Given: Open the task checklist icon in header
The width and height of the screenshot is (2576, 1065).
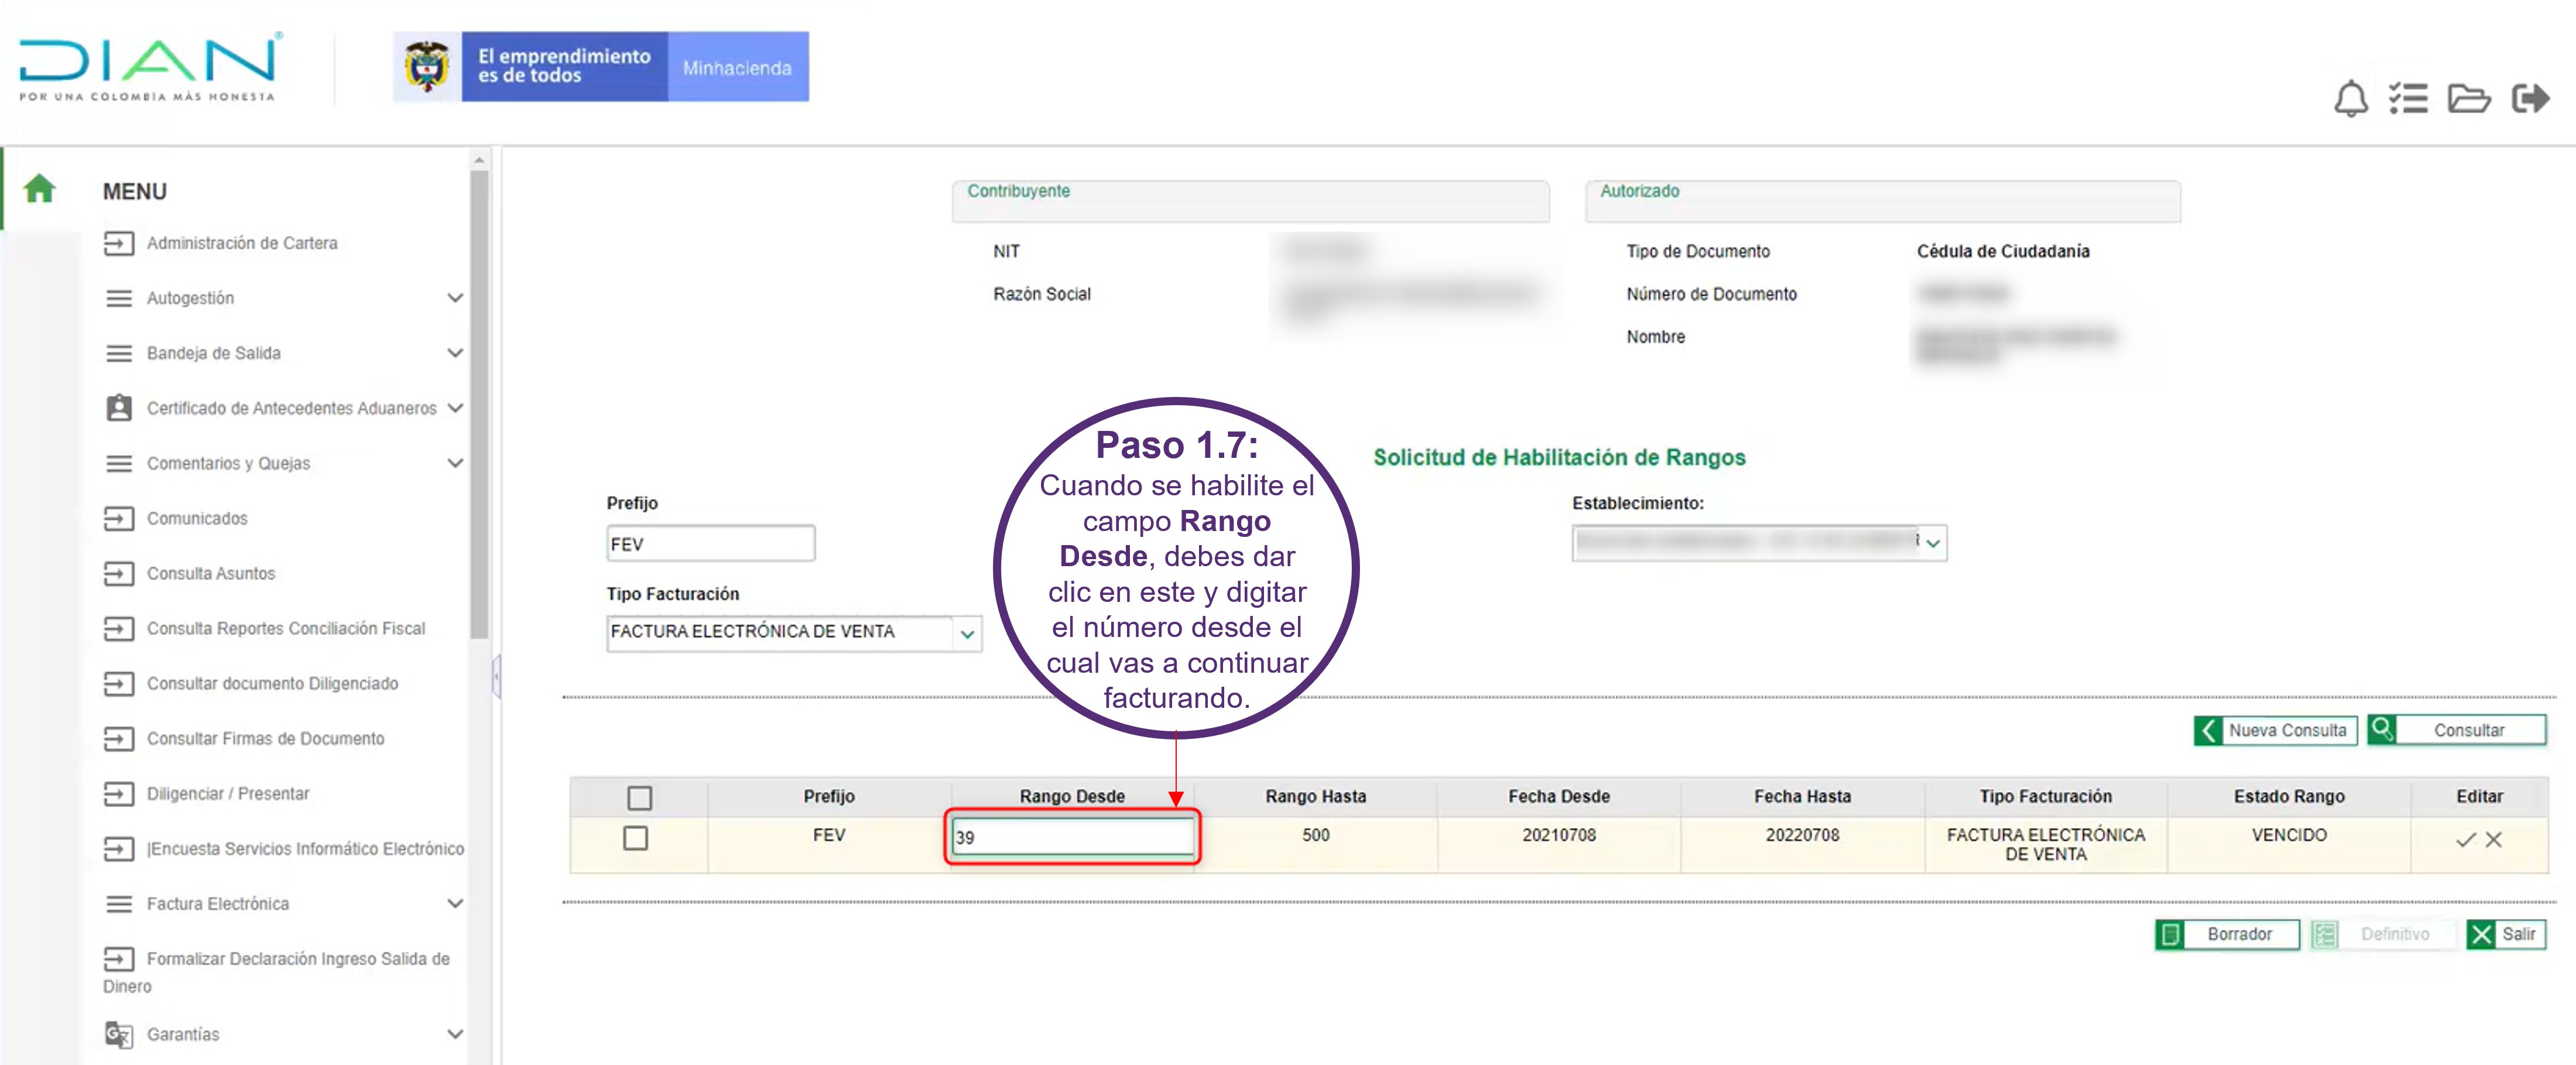Looking at the screenshot, I should coord(2408,99).
